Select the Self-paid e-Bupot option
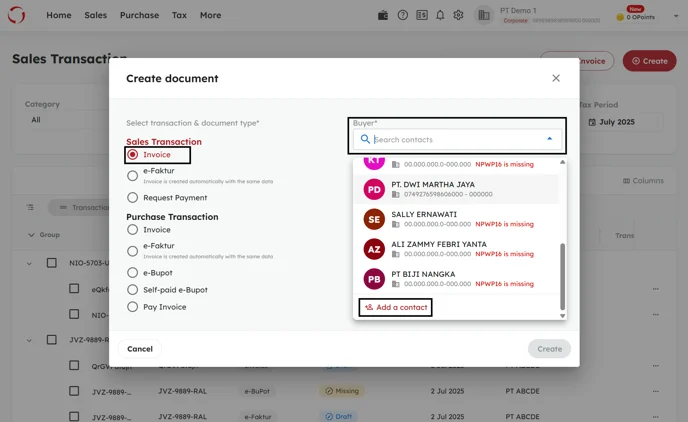Viewport: 688px width, 422px height. click(x=133, y=290)
